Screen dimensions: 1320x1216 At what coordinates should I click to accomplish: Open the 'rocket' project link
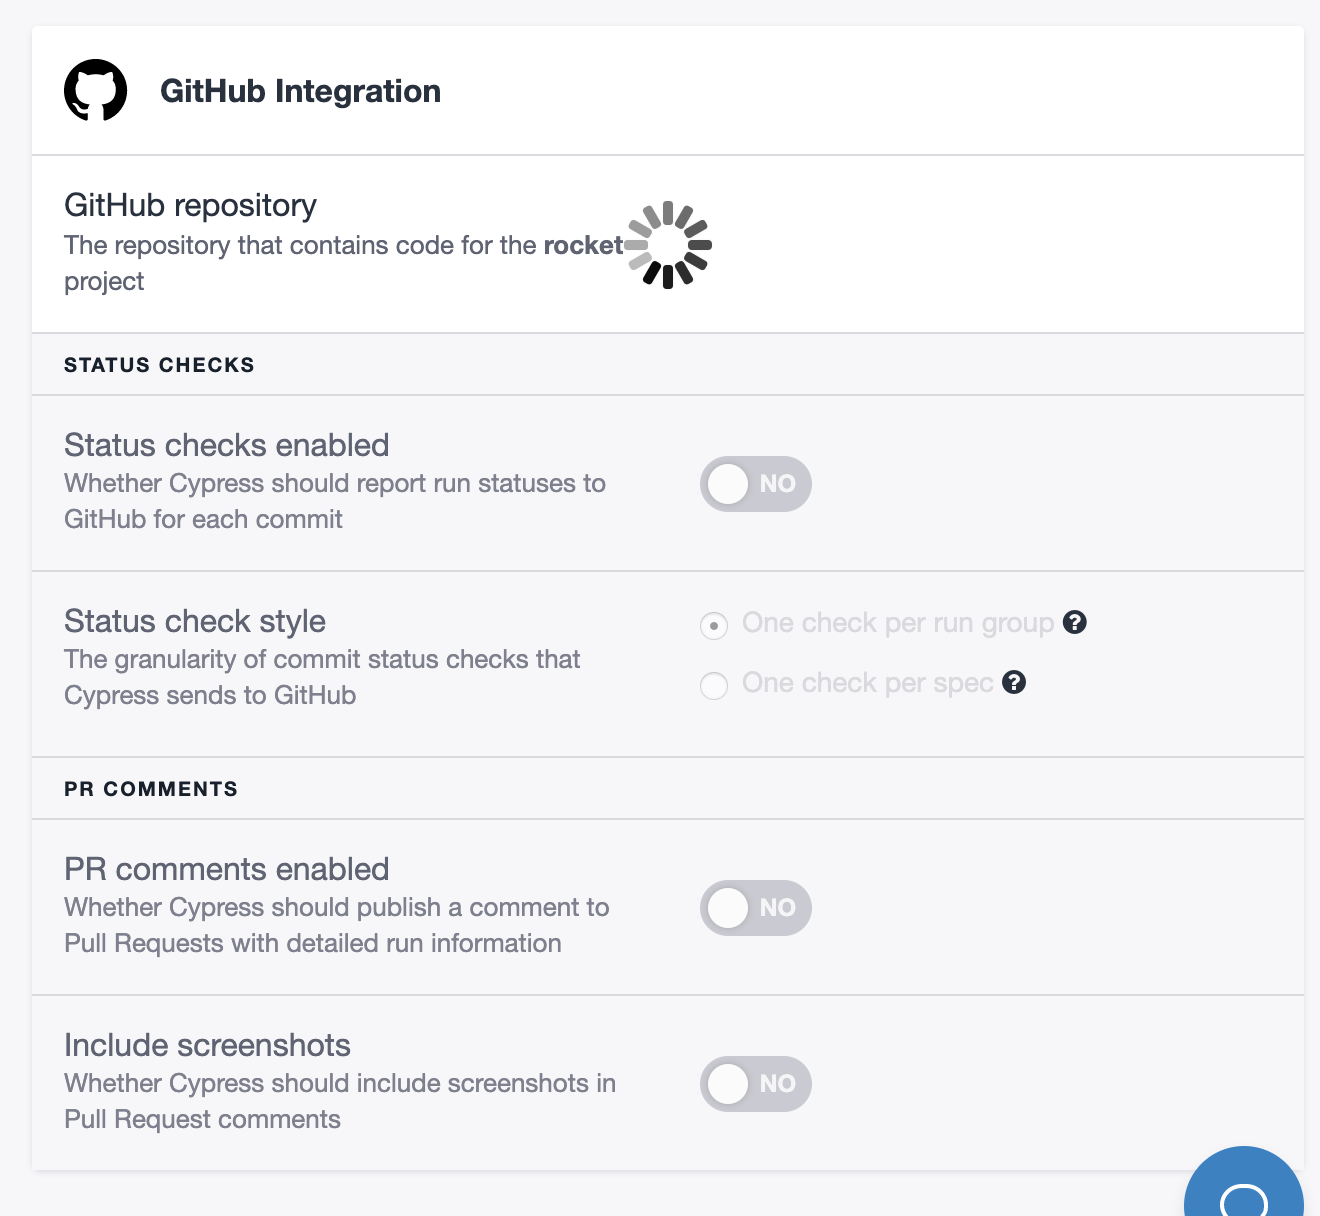(x=583, y=245)
